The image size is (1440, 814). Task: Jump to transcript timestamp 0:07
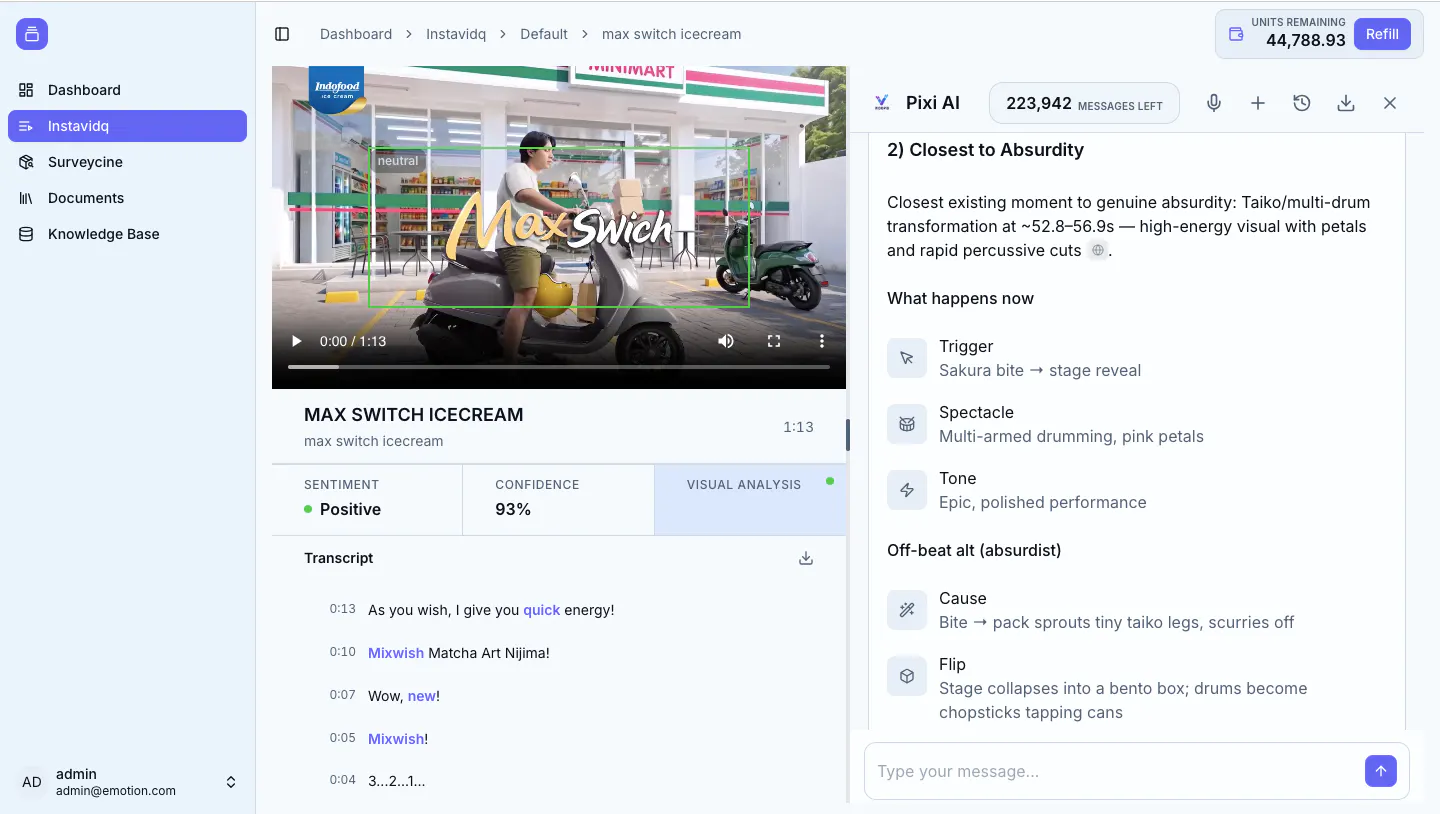[342, 695]
